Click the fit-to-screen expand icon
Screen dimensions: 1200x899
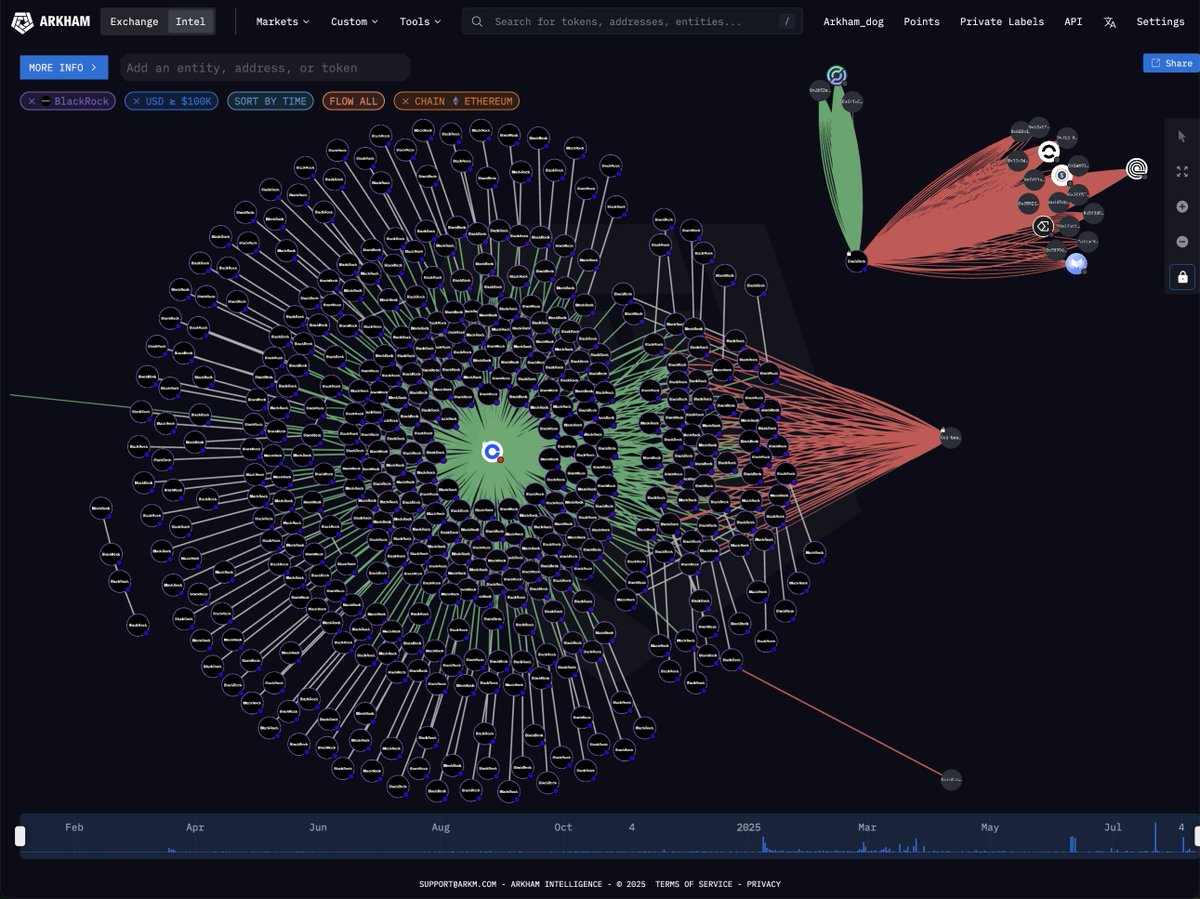(1182, 172)
